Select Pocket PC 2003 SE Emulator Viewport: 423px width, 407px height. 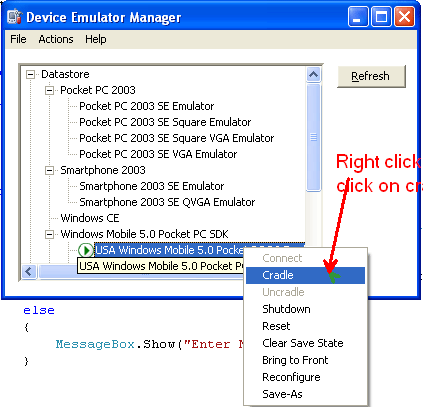click(x=147, y=106)
